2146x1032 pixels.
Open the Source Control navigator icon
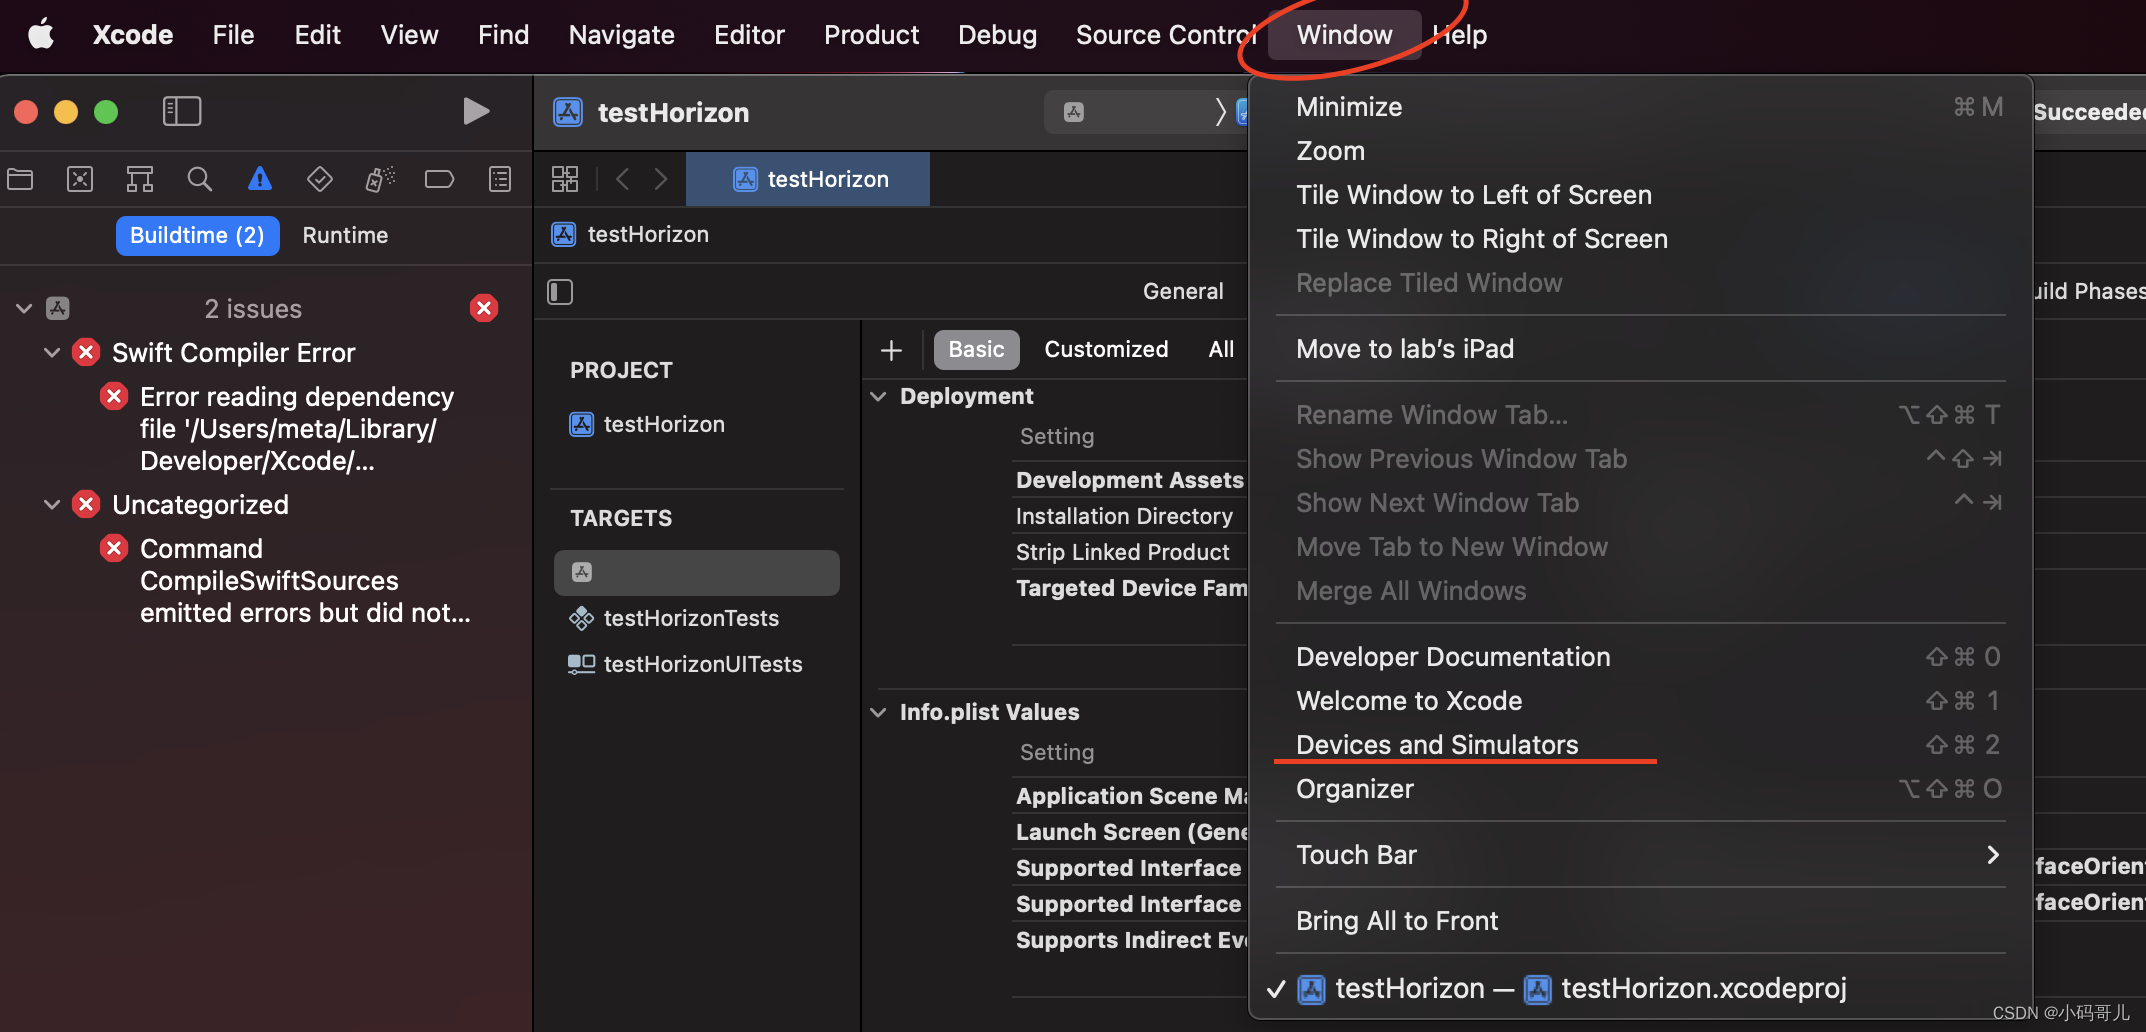coord(80,179)
